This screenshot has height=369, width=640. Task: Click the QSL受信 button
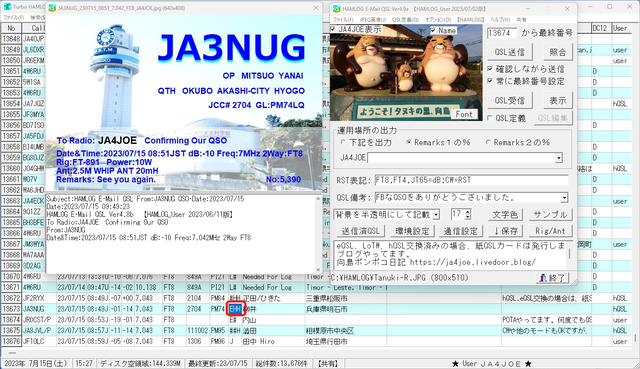(x=510, y=100)
